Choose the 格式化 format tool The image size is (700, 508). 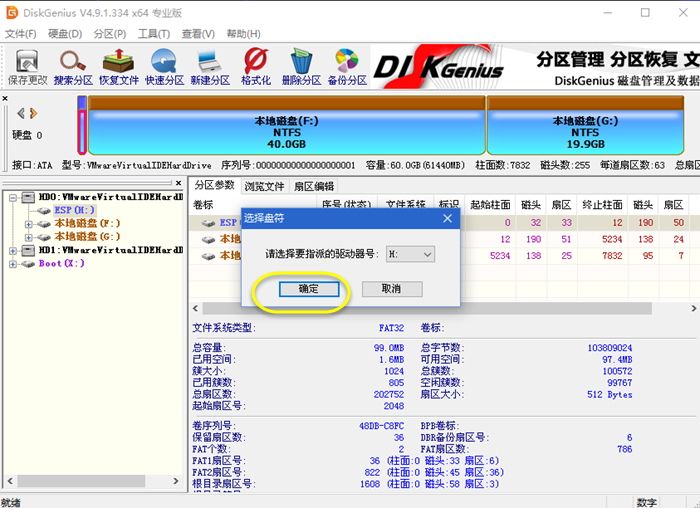[x=256, y=67]
